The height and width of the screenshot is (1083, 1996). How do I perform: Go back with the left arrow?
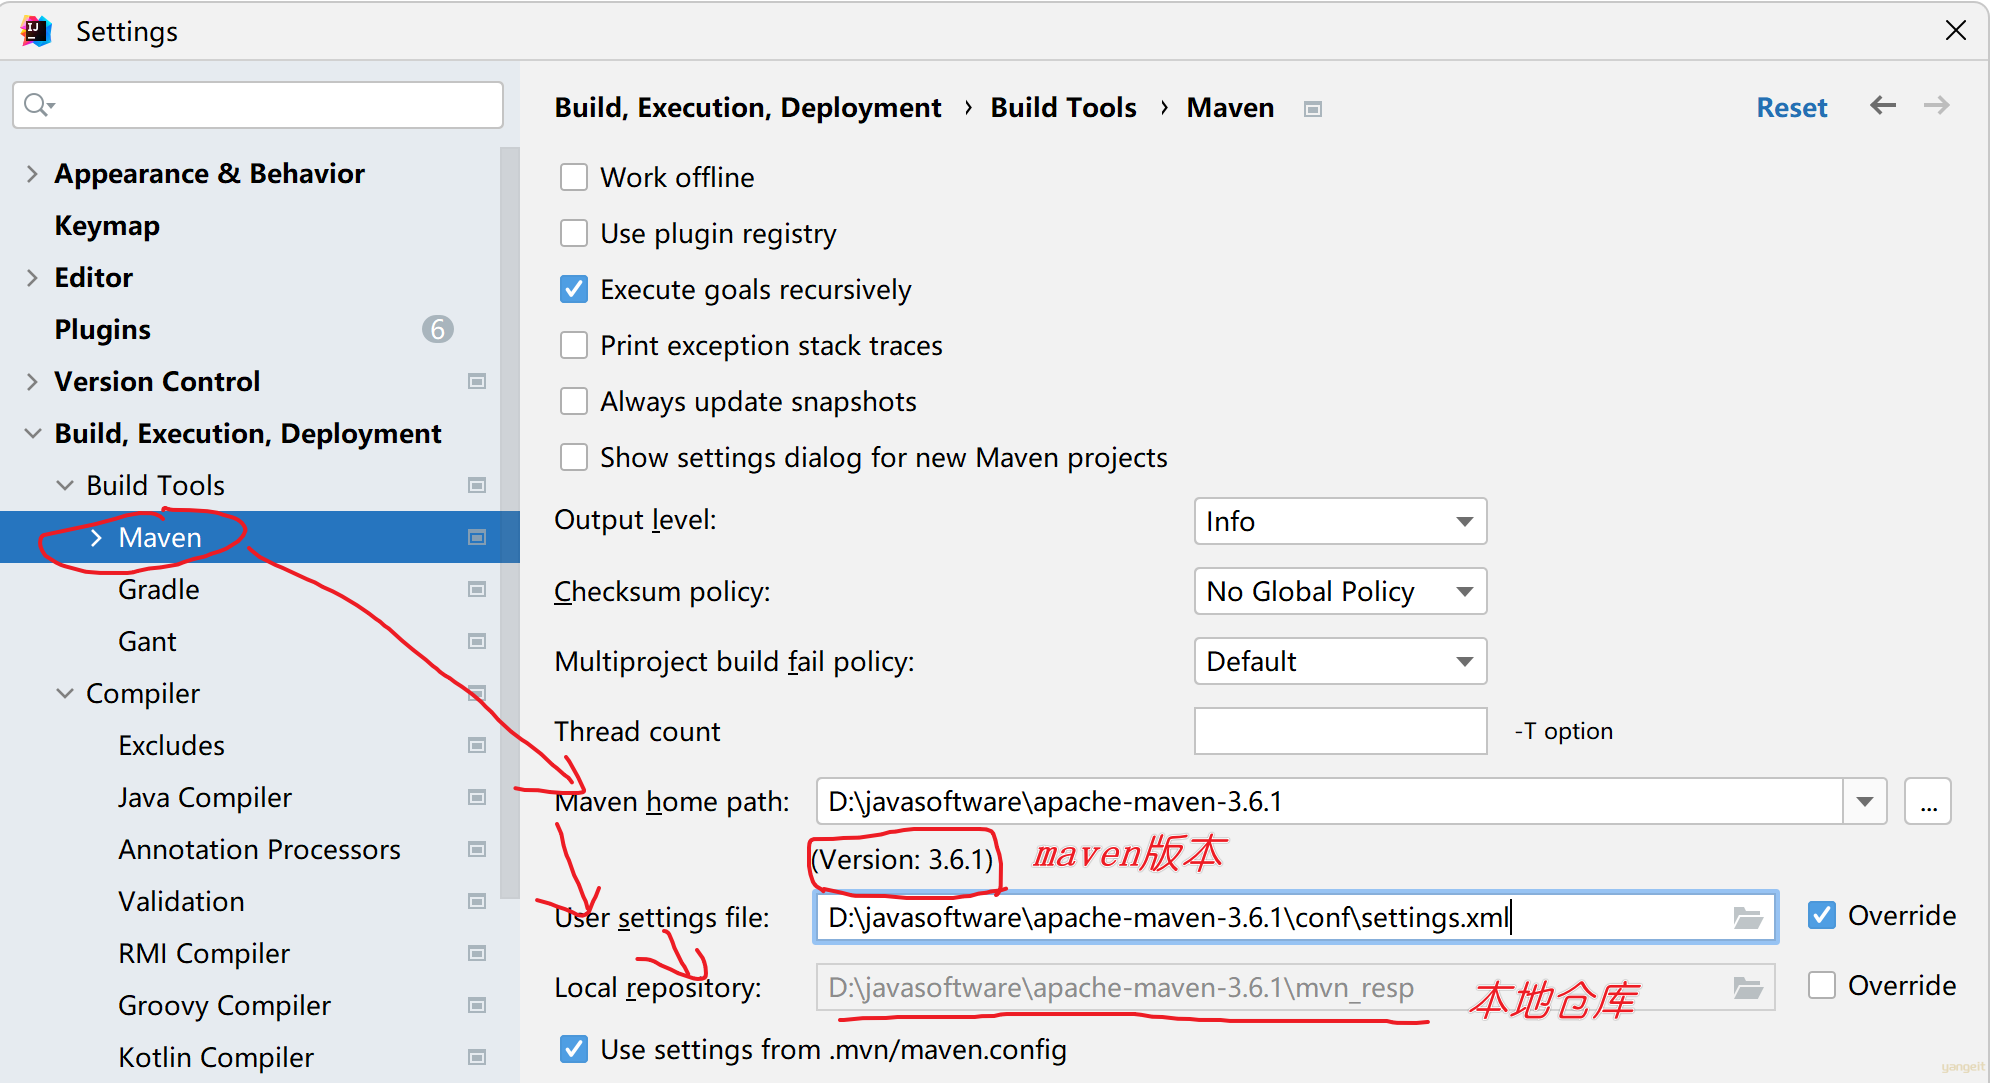(x=1883, y=105)
